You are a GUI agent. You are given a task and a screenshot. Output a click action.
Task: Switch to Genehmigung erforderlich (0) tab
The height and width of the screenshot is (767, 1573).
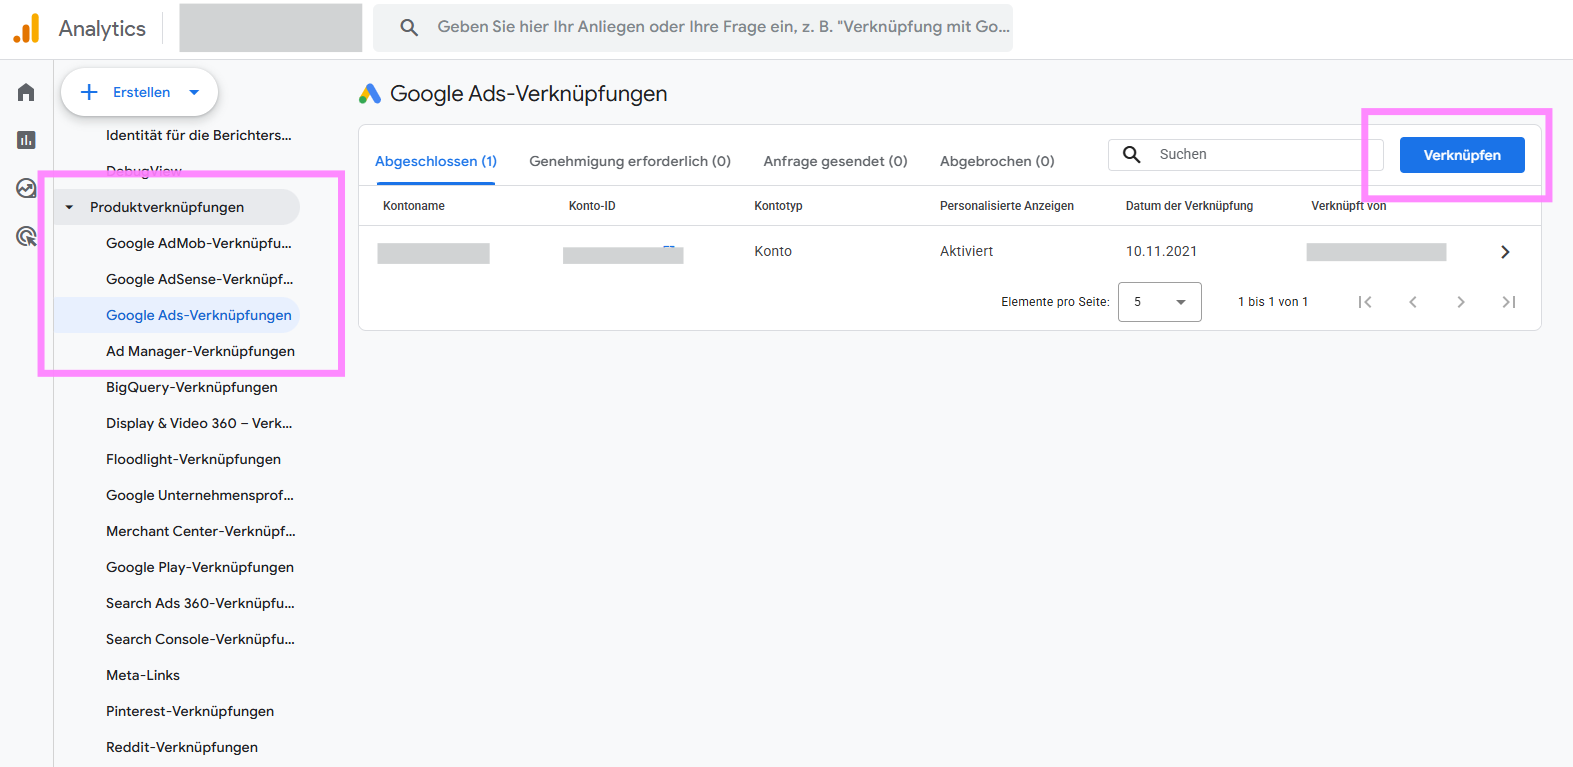click(630, 161)
